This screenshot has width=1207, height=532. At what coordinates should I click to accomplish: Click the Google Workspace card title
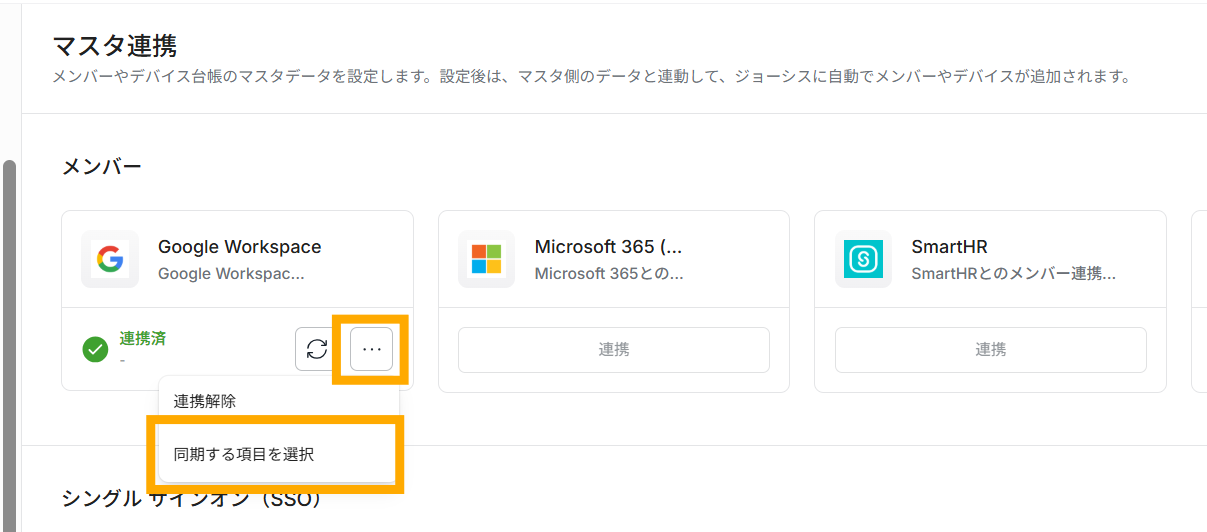[x=239, y=247]
